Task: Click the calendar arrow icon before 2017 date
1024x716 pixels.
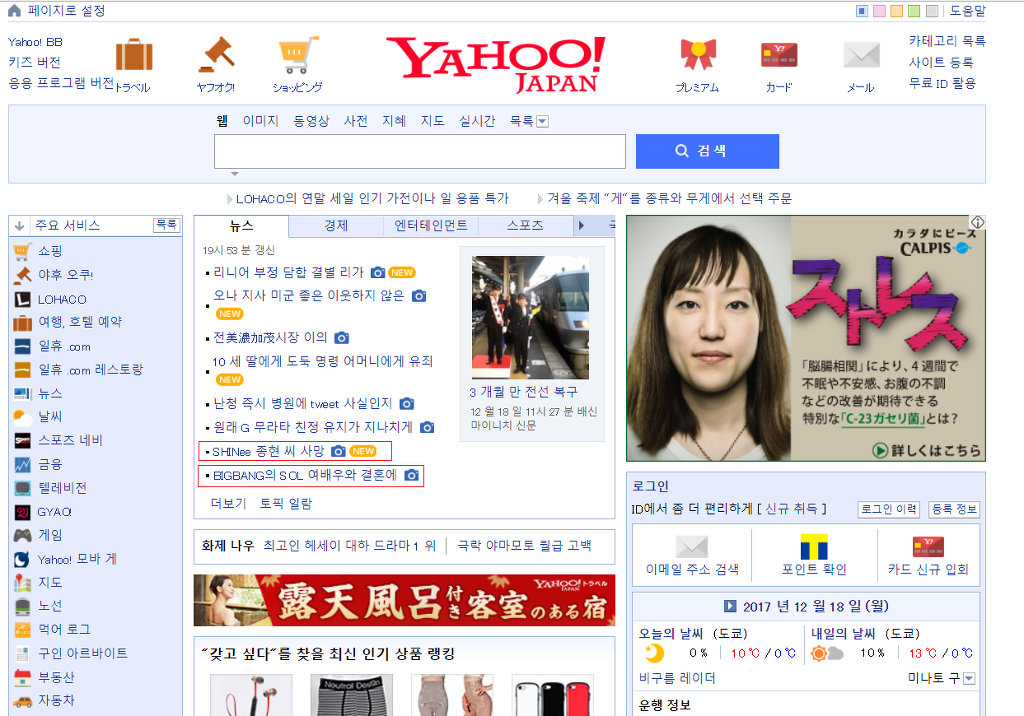Action: (x=730, y=606)
